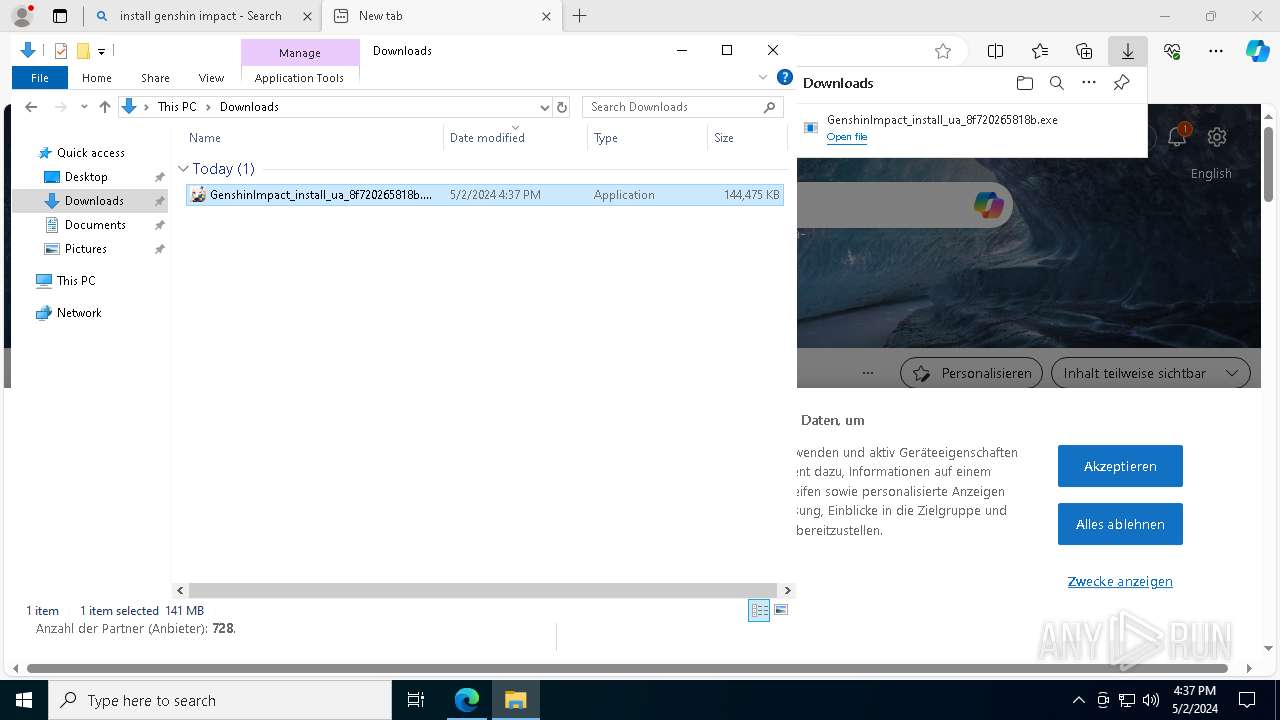Open Windows Start menu
Image resolution: width=1280 pixels, height=720 pixels.
click(24, 700)
